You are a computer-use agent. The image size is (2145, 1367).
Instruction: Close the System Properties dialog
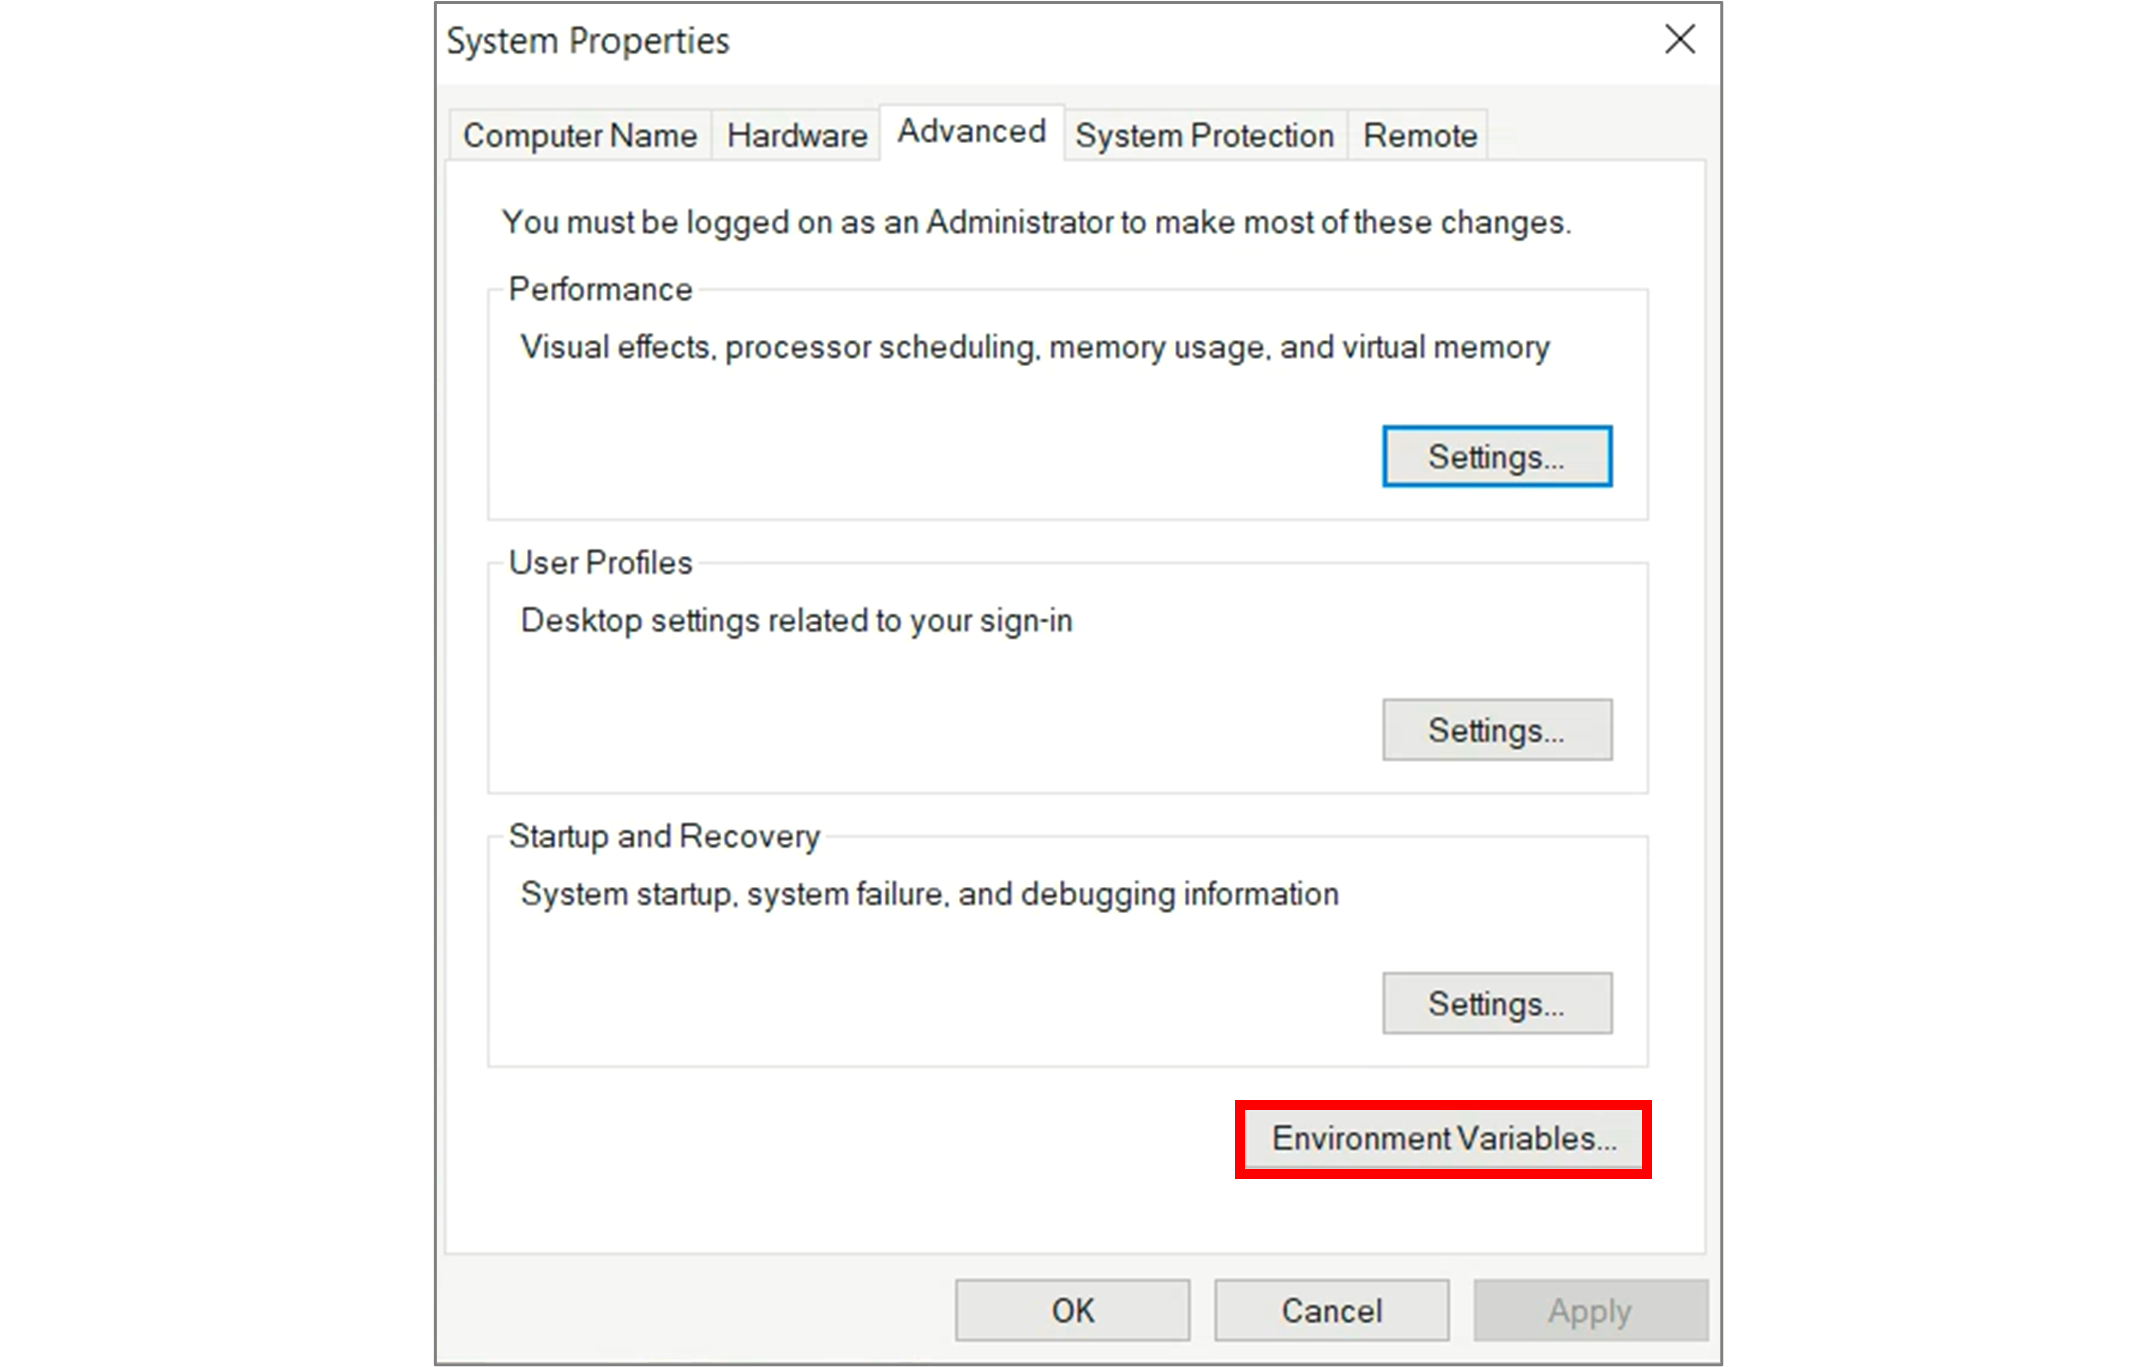pyautogui.click(x=1680, y=40)
